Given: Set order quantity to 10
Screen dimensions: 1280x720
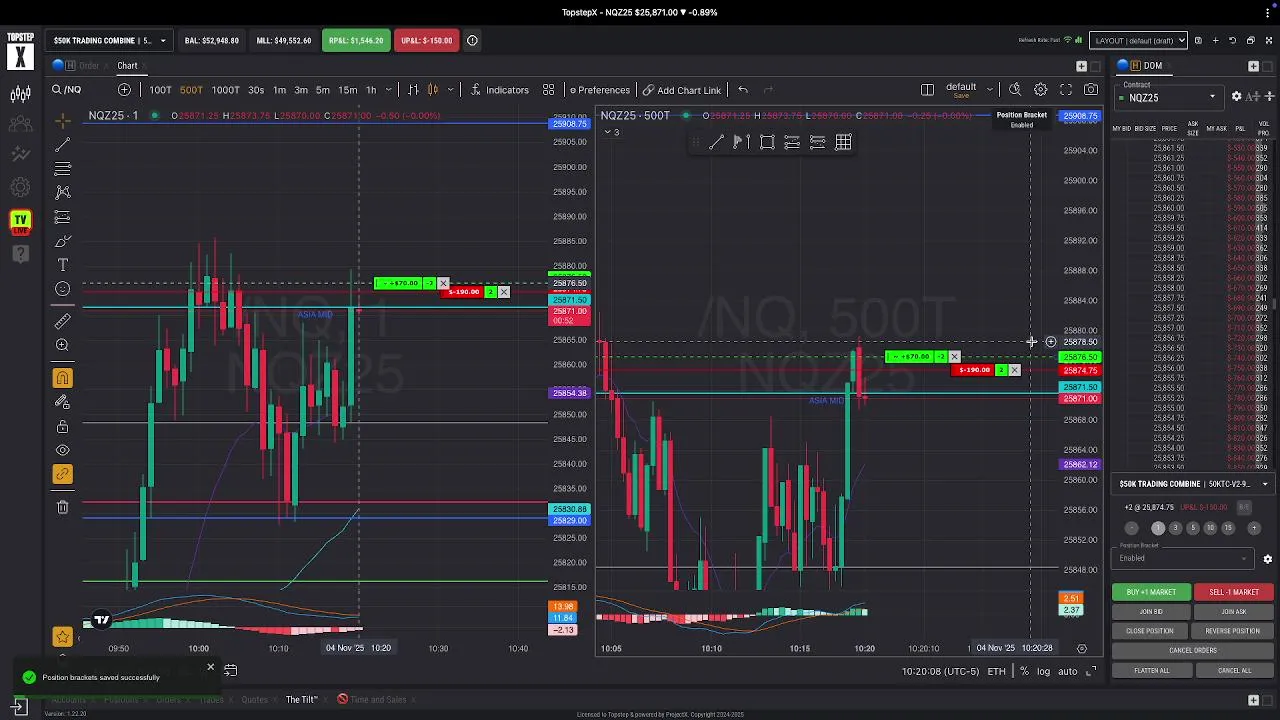Looking at the screenshot, I should (1210, 528).
